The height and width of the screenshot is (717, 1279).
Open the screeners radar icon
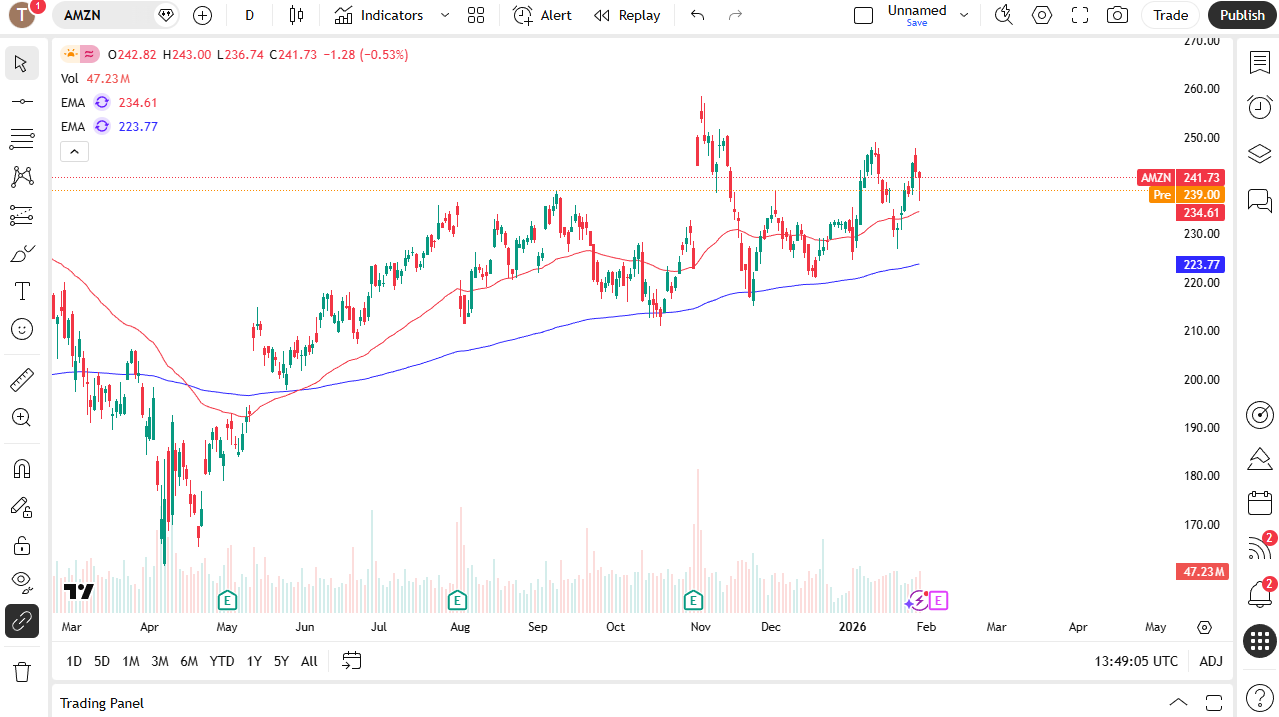pos(1259,414)
